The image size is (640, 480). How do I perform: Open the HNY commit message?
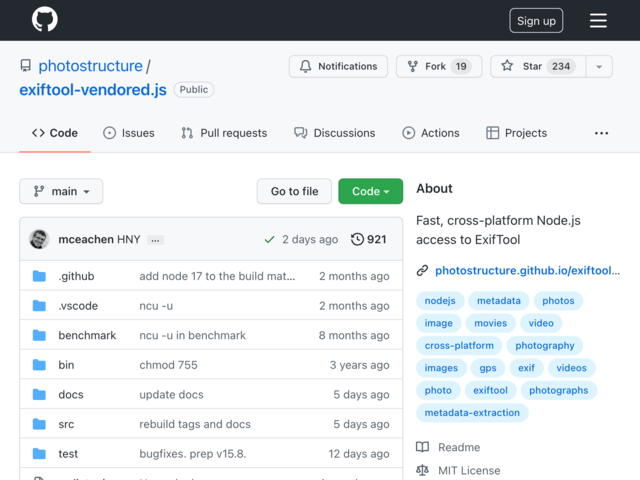pos(129,239)
